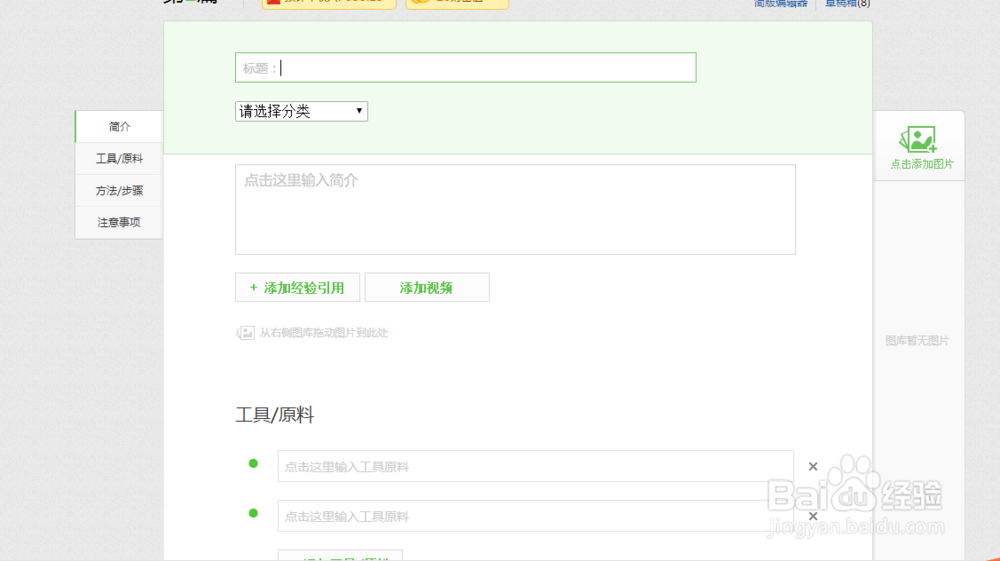Click the green bullet of second 工具原料 row
The width and height of the screenshot is (1000, 561).
pos(253,513)
